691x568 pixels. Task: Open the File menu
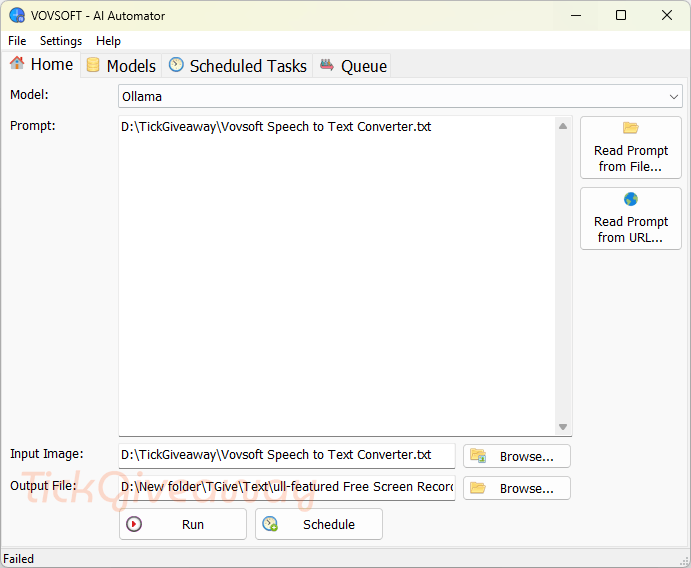(x=17, y=41)
